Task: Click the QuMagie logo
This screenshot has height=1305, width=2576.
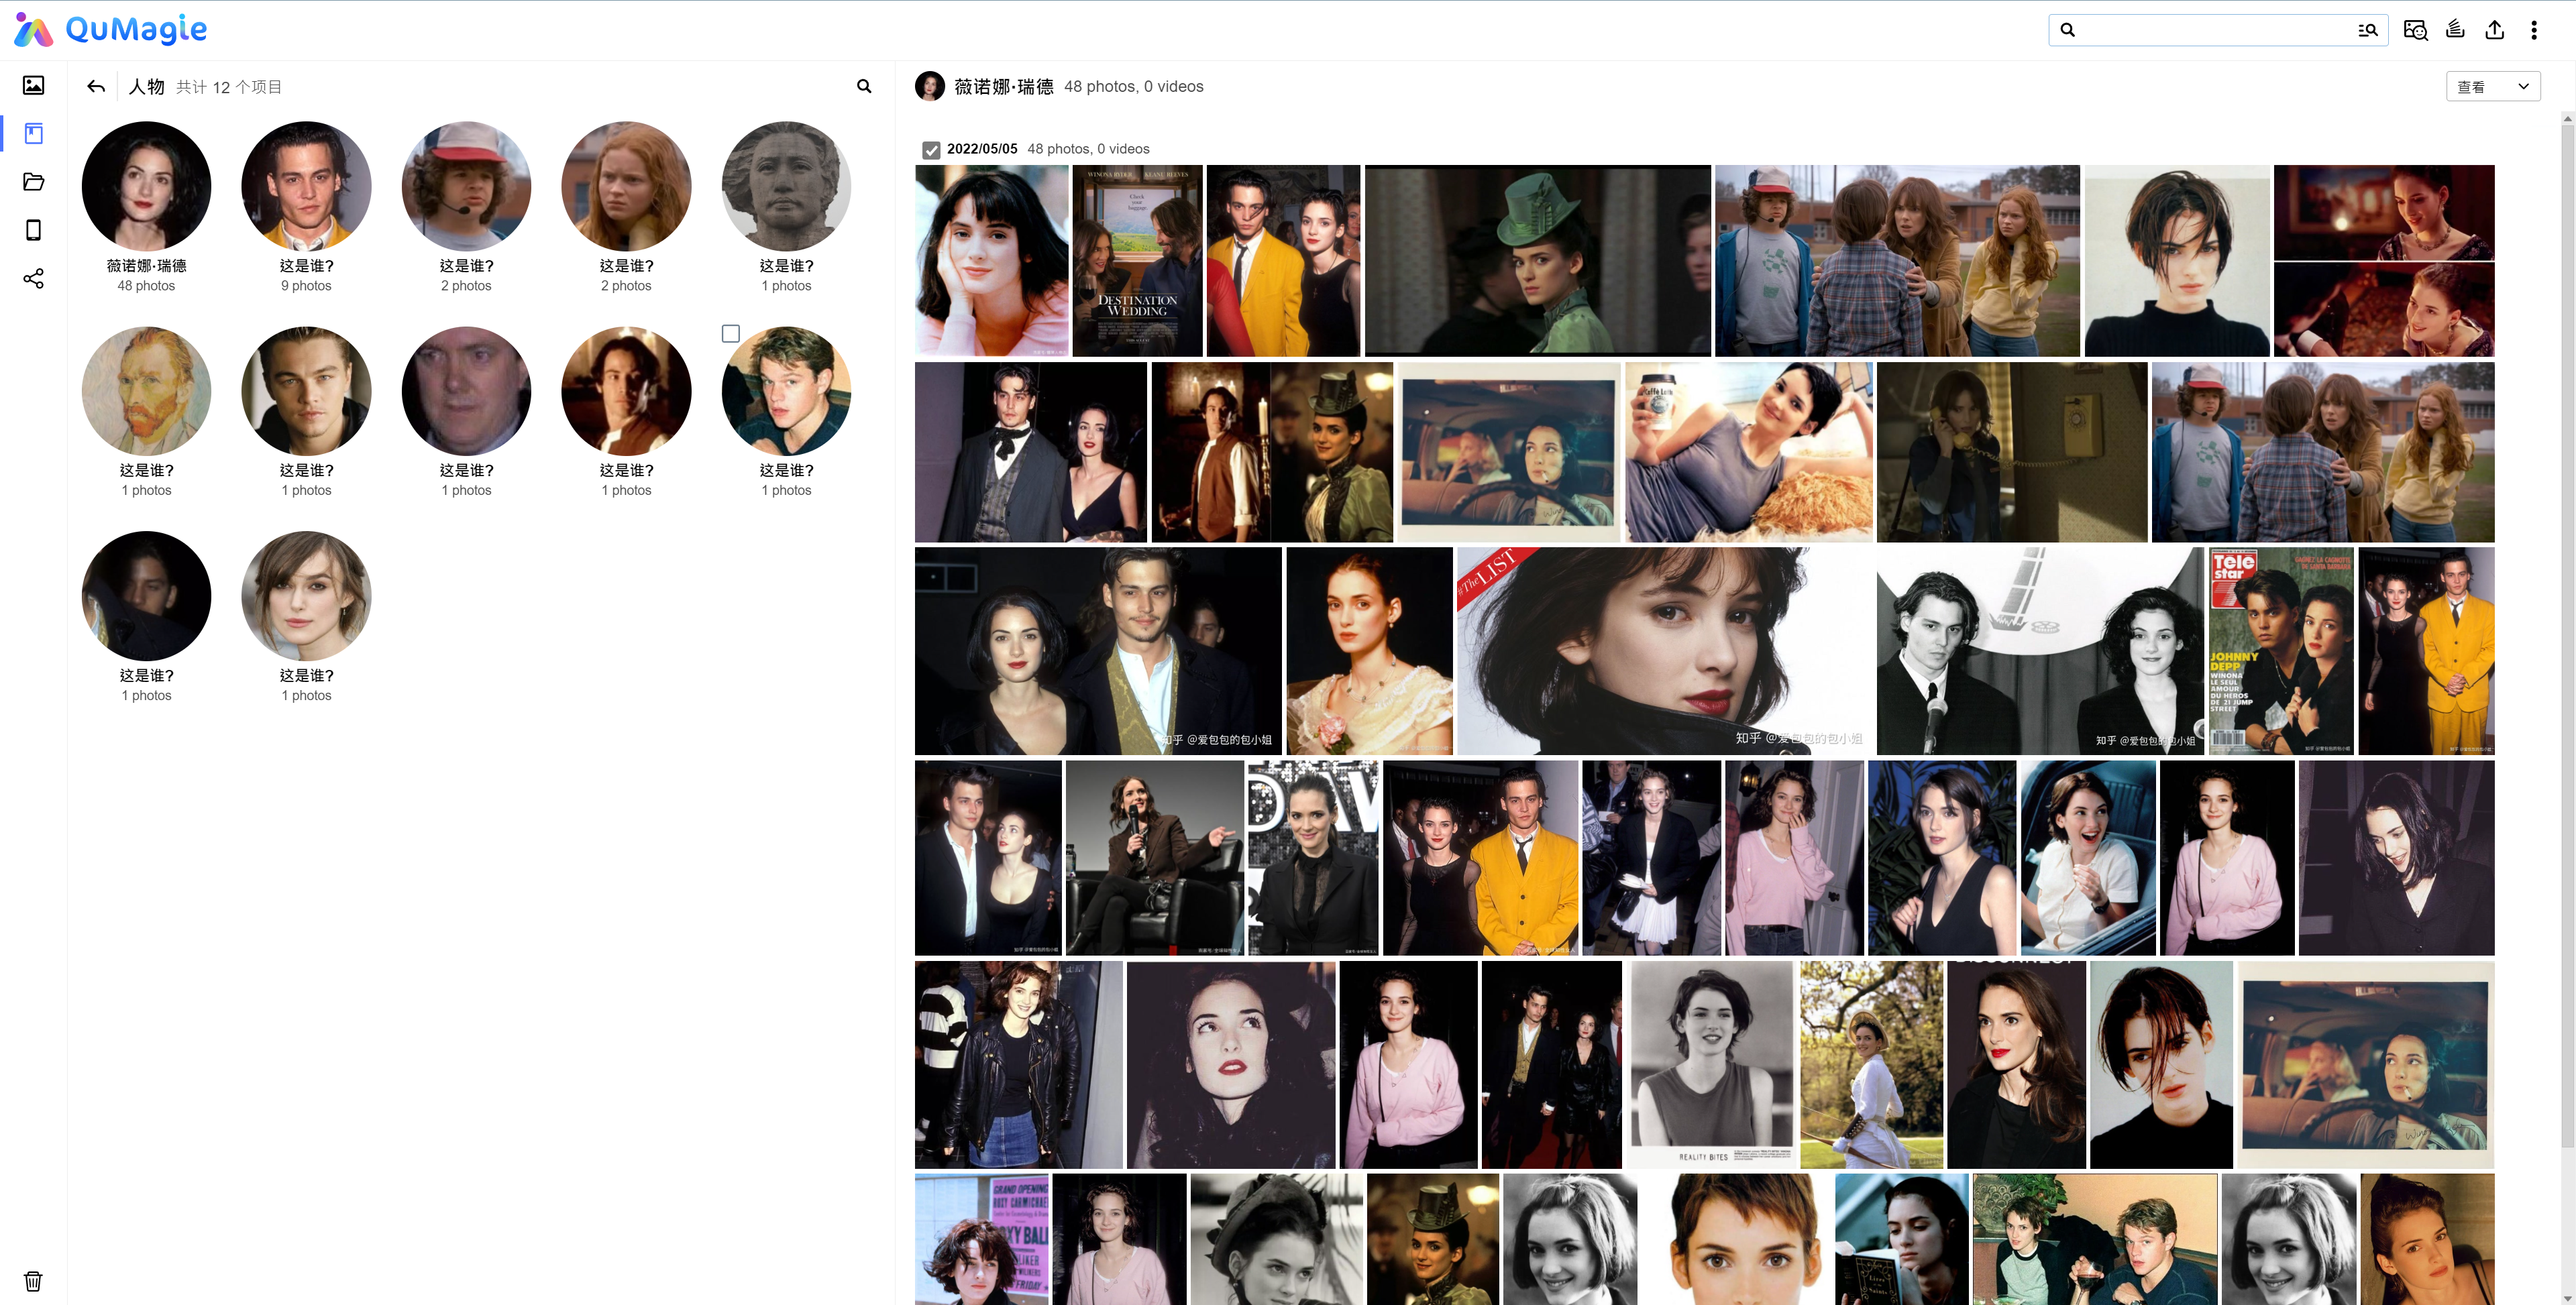Action: [110, 29]
